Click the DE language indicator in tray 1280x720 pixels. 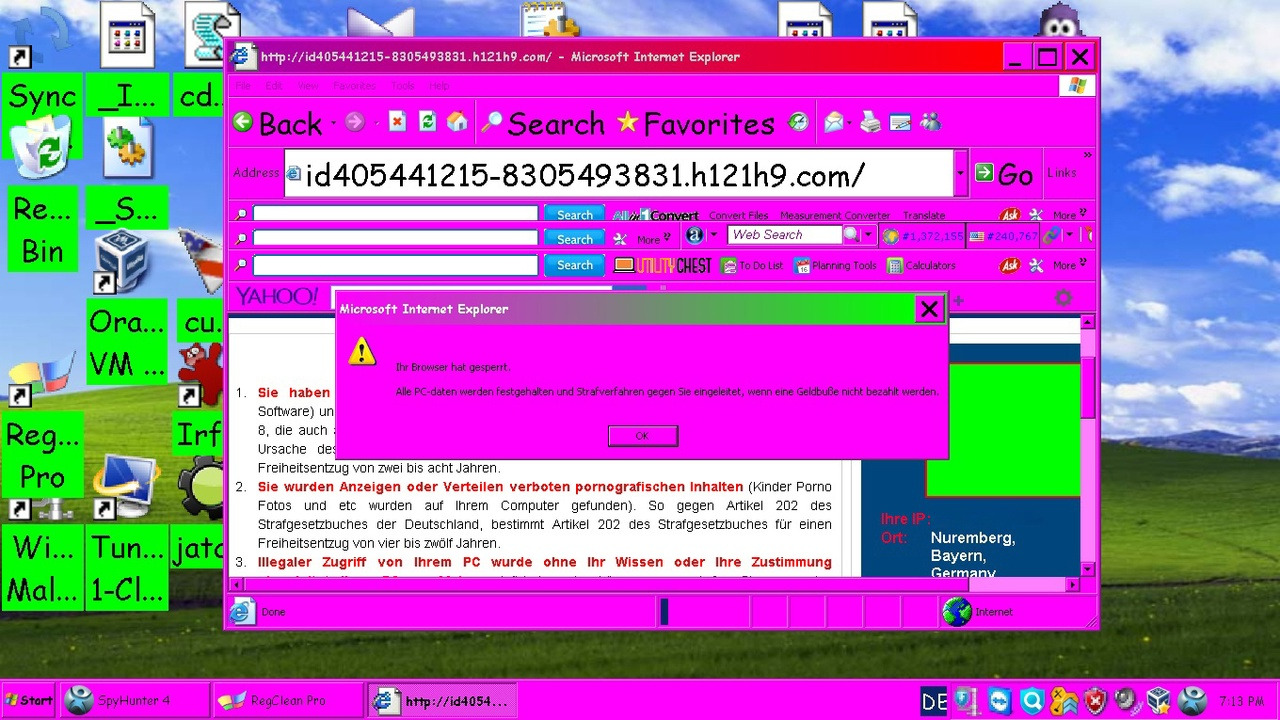934,701
